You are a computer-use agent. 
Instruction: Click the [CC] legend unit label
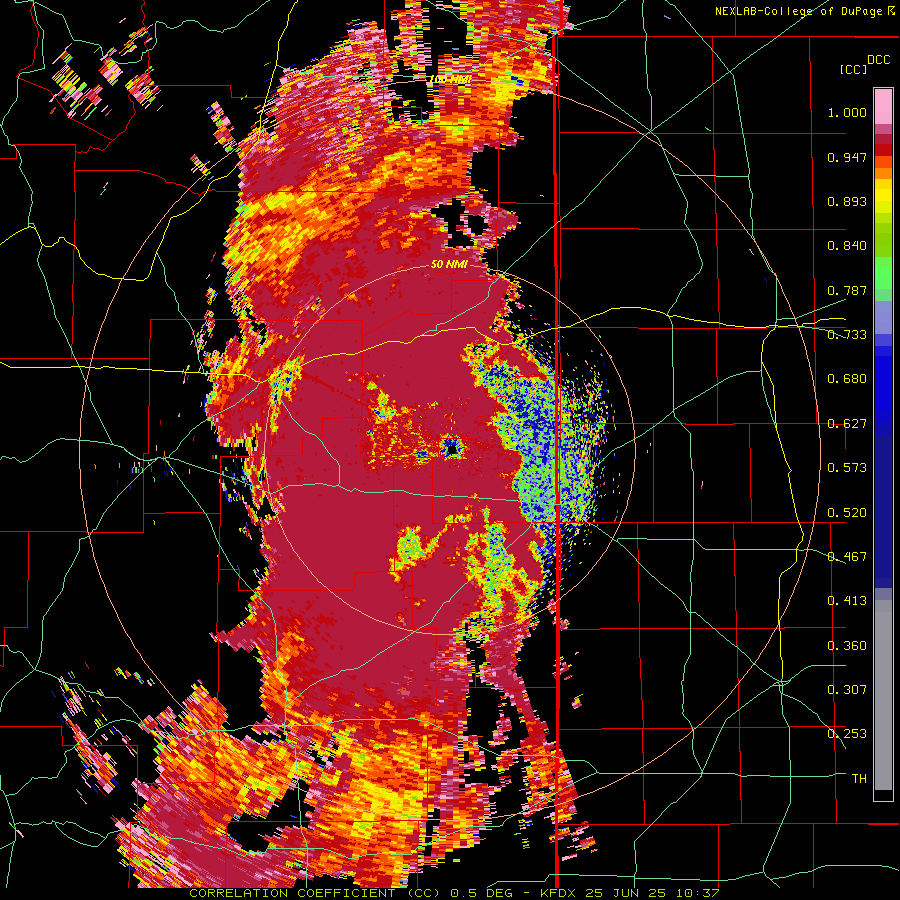(x=853, y=69)
